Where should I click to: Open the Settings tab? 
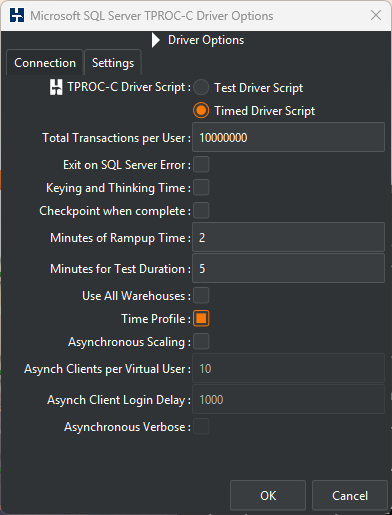(113, 63)
